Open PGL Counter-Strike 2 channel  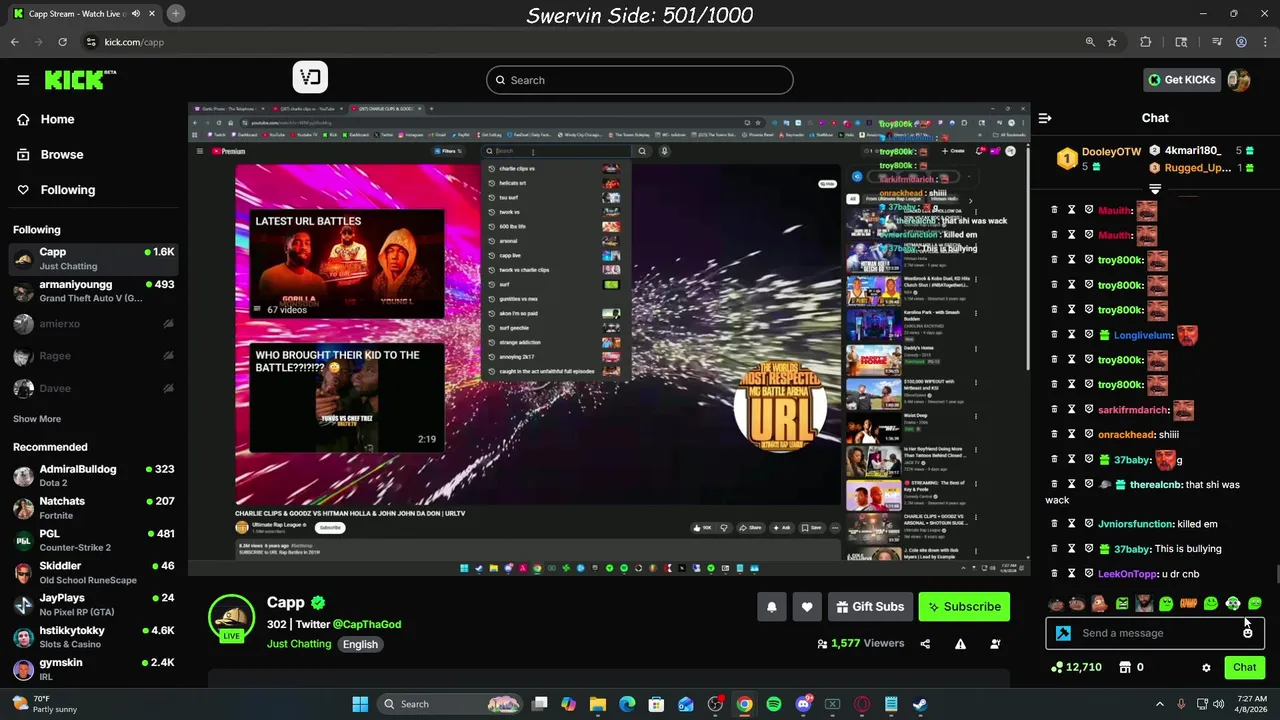[x=93, y=540]
